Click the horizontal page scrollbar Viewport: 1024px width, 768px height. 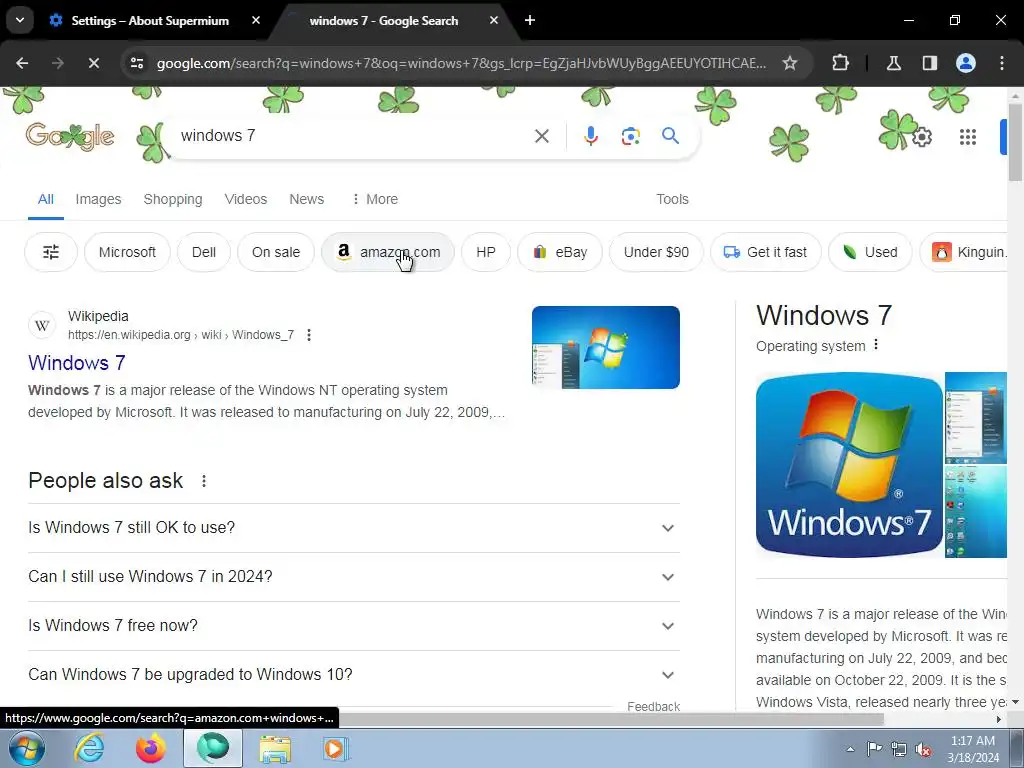(x=611, y=719)
